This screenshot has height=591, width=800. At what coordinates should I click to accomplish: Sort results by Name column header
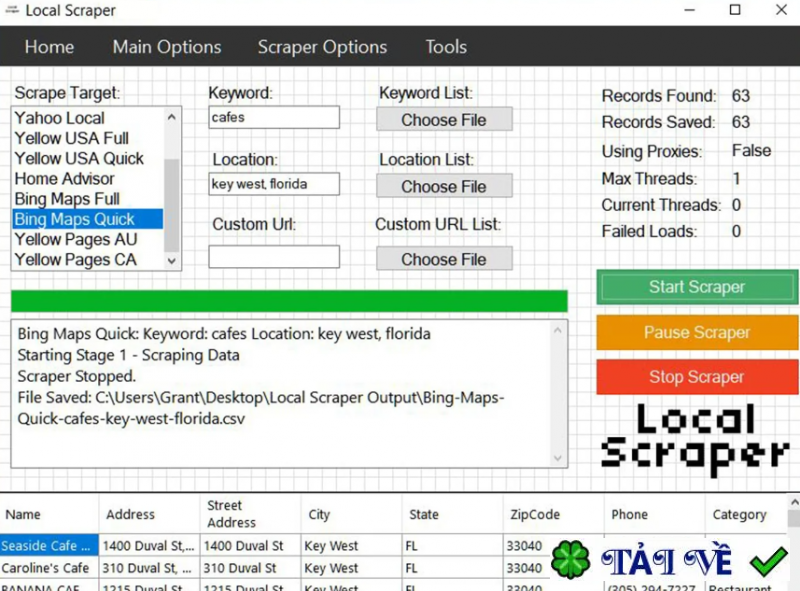[49, 514]
